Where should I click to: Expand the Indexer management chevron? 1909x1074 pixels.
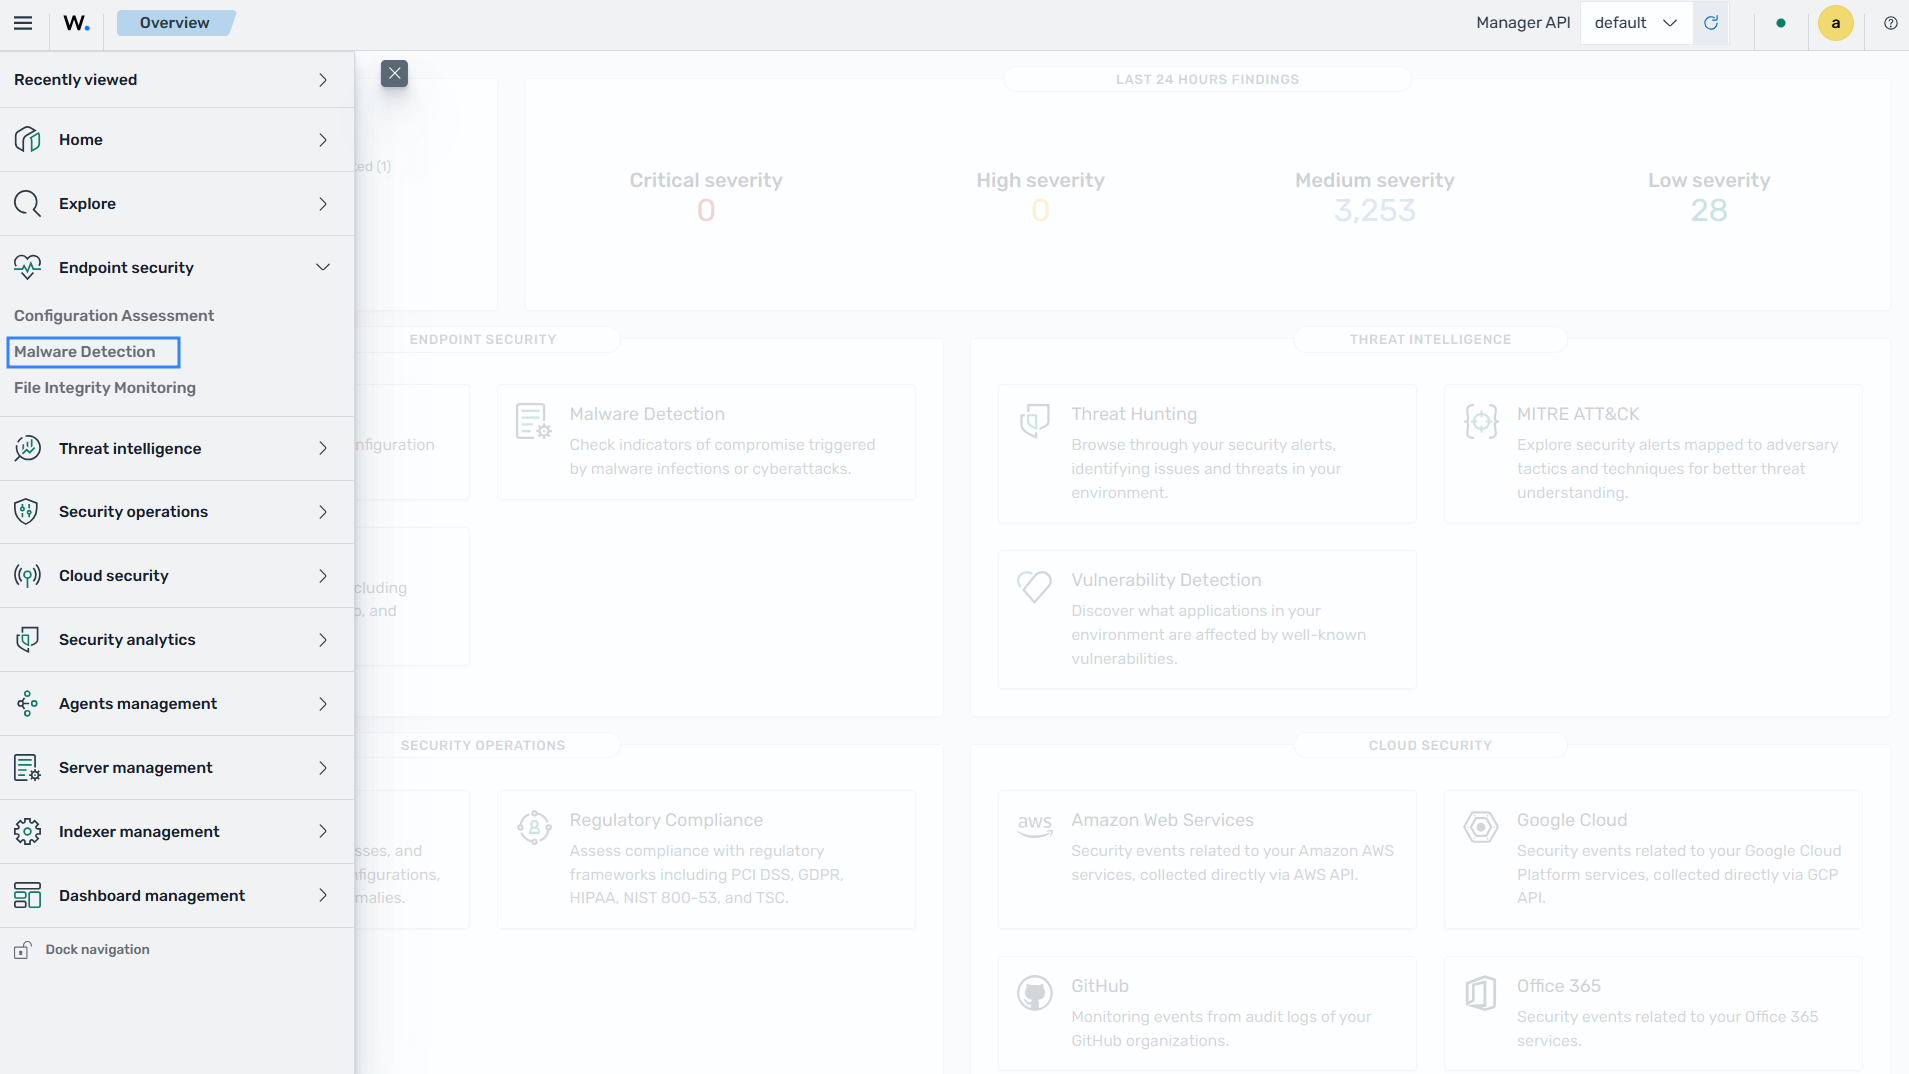tap(323, 832)
